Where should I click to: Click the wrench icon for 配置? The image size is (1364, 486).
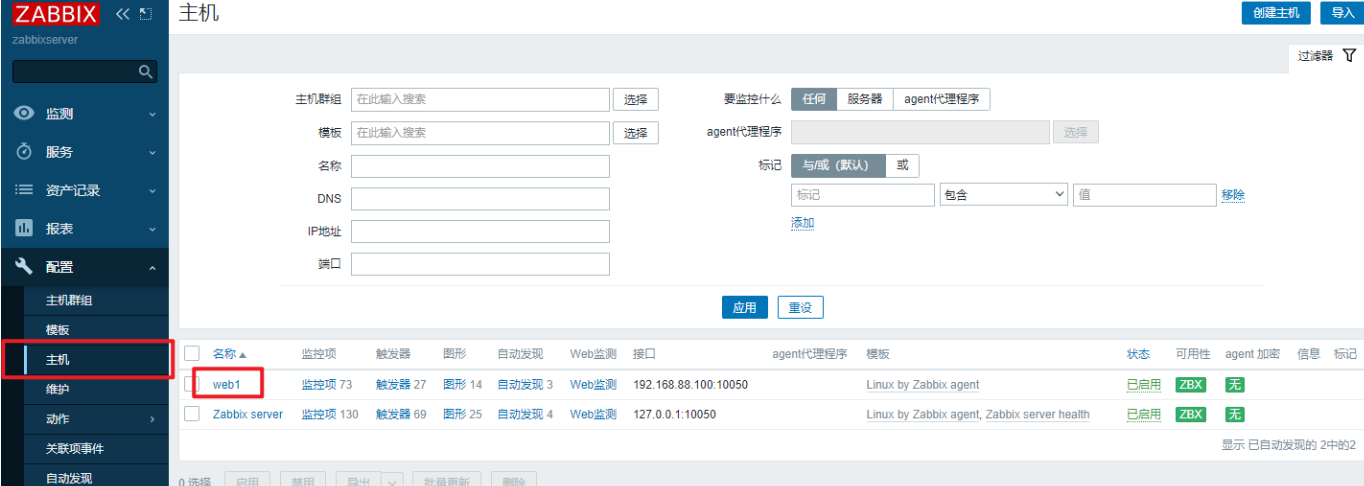point(25,266)
